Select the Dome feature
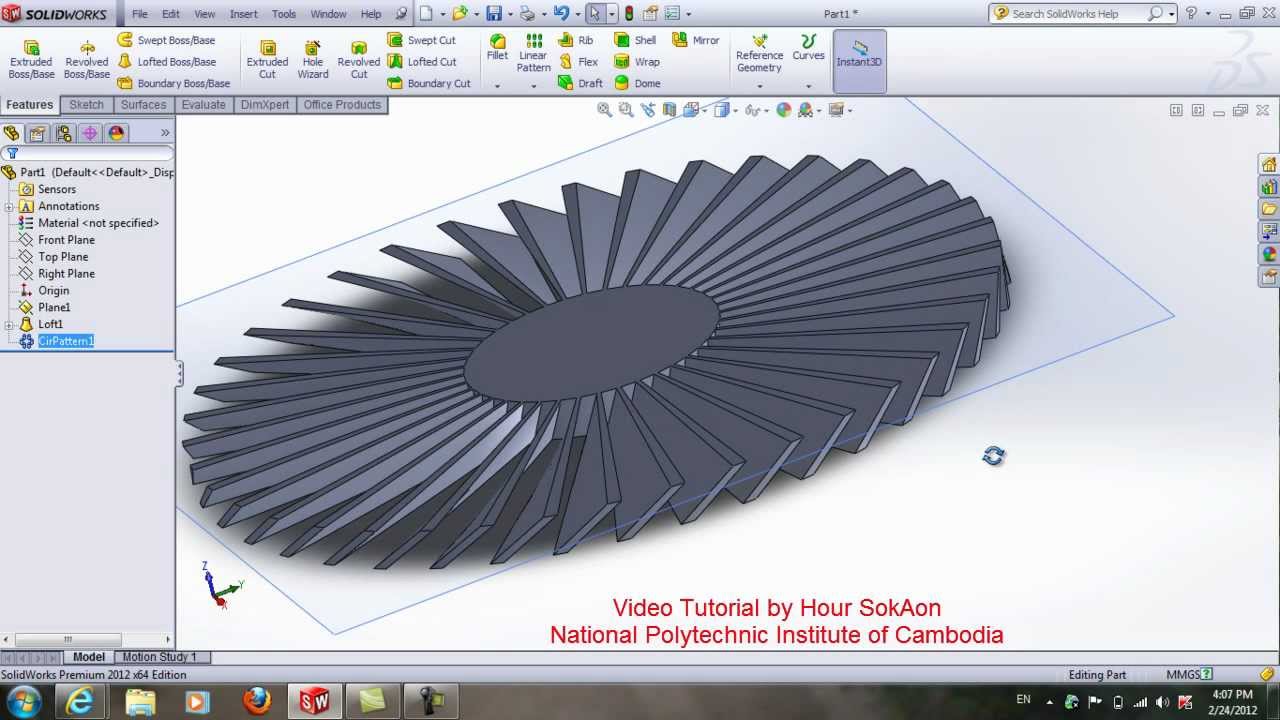The height and width of the screenshot is (720, 1280). 637,83
